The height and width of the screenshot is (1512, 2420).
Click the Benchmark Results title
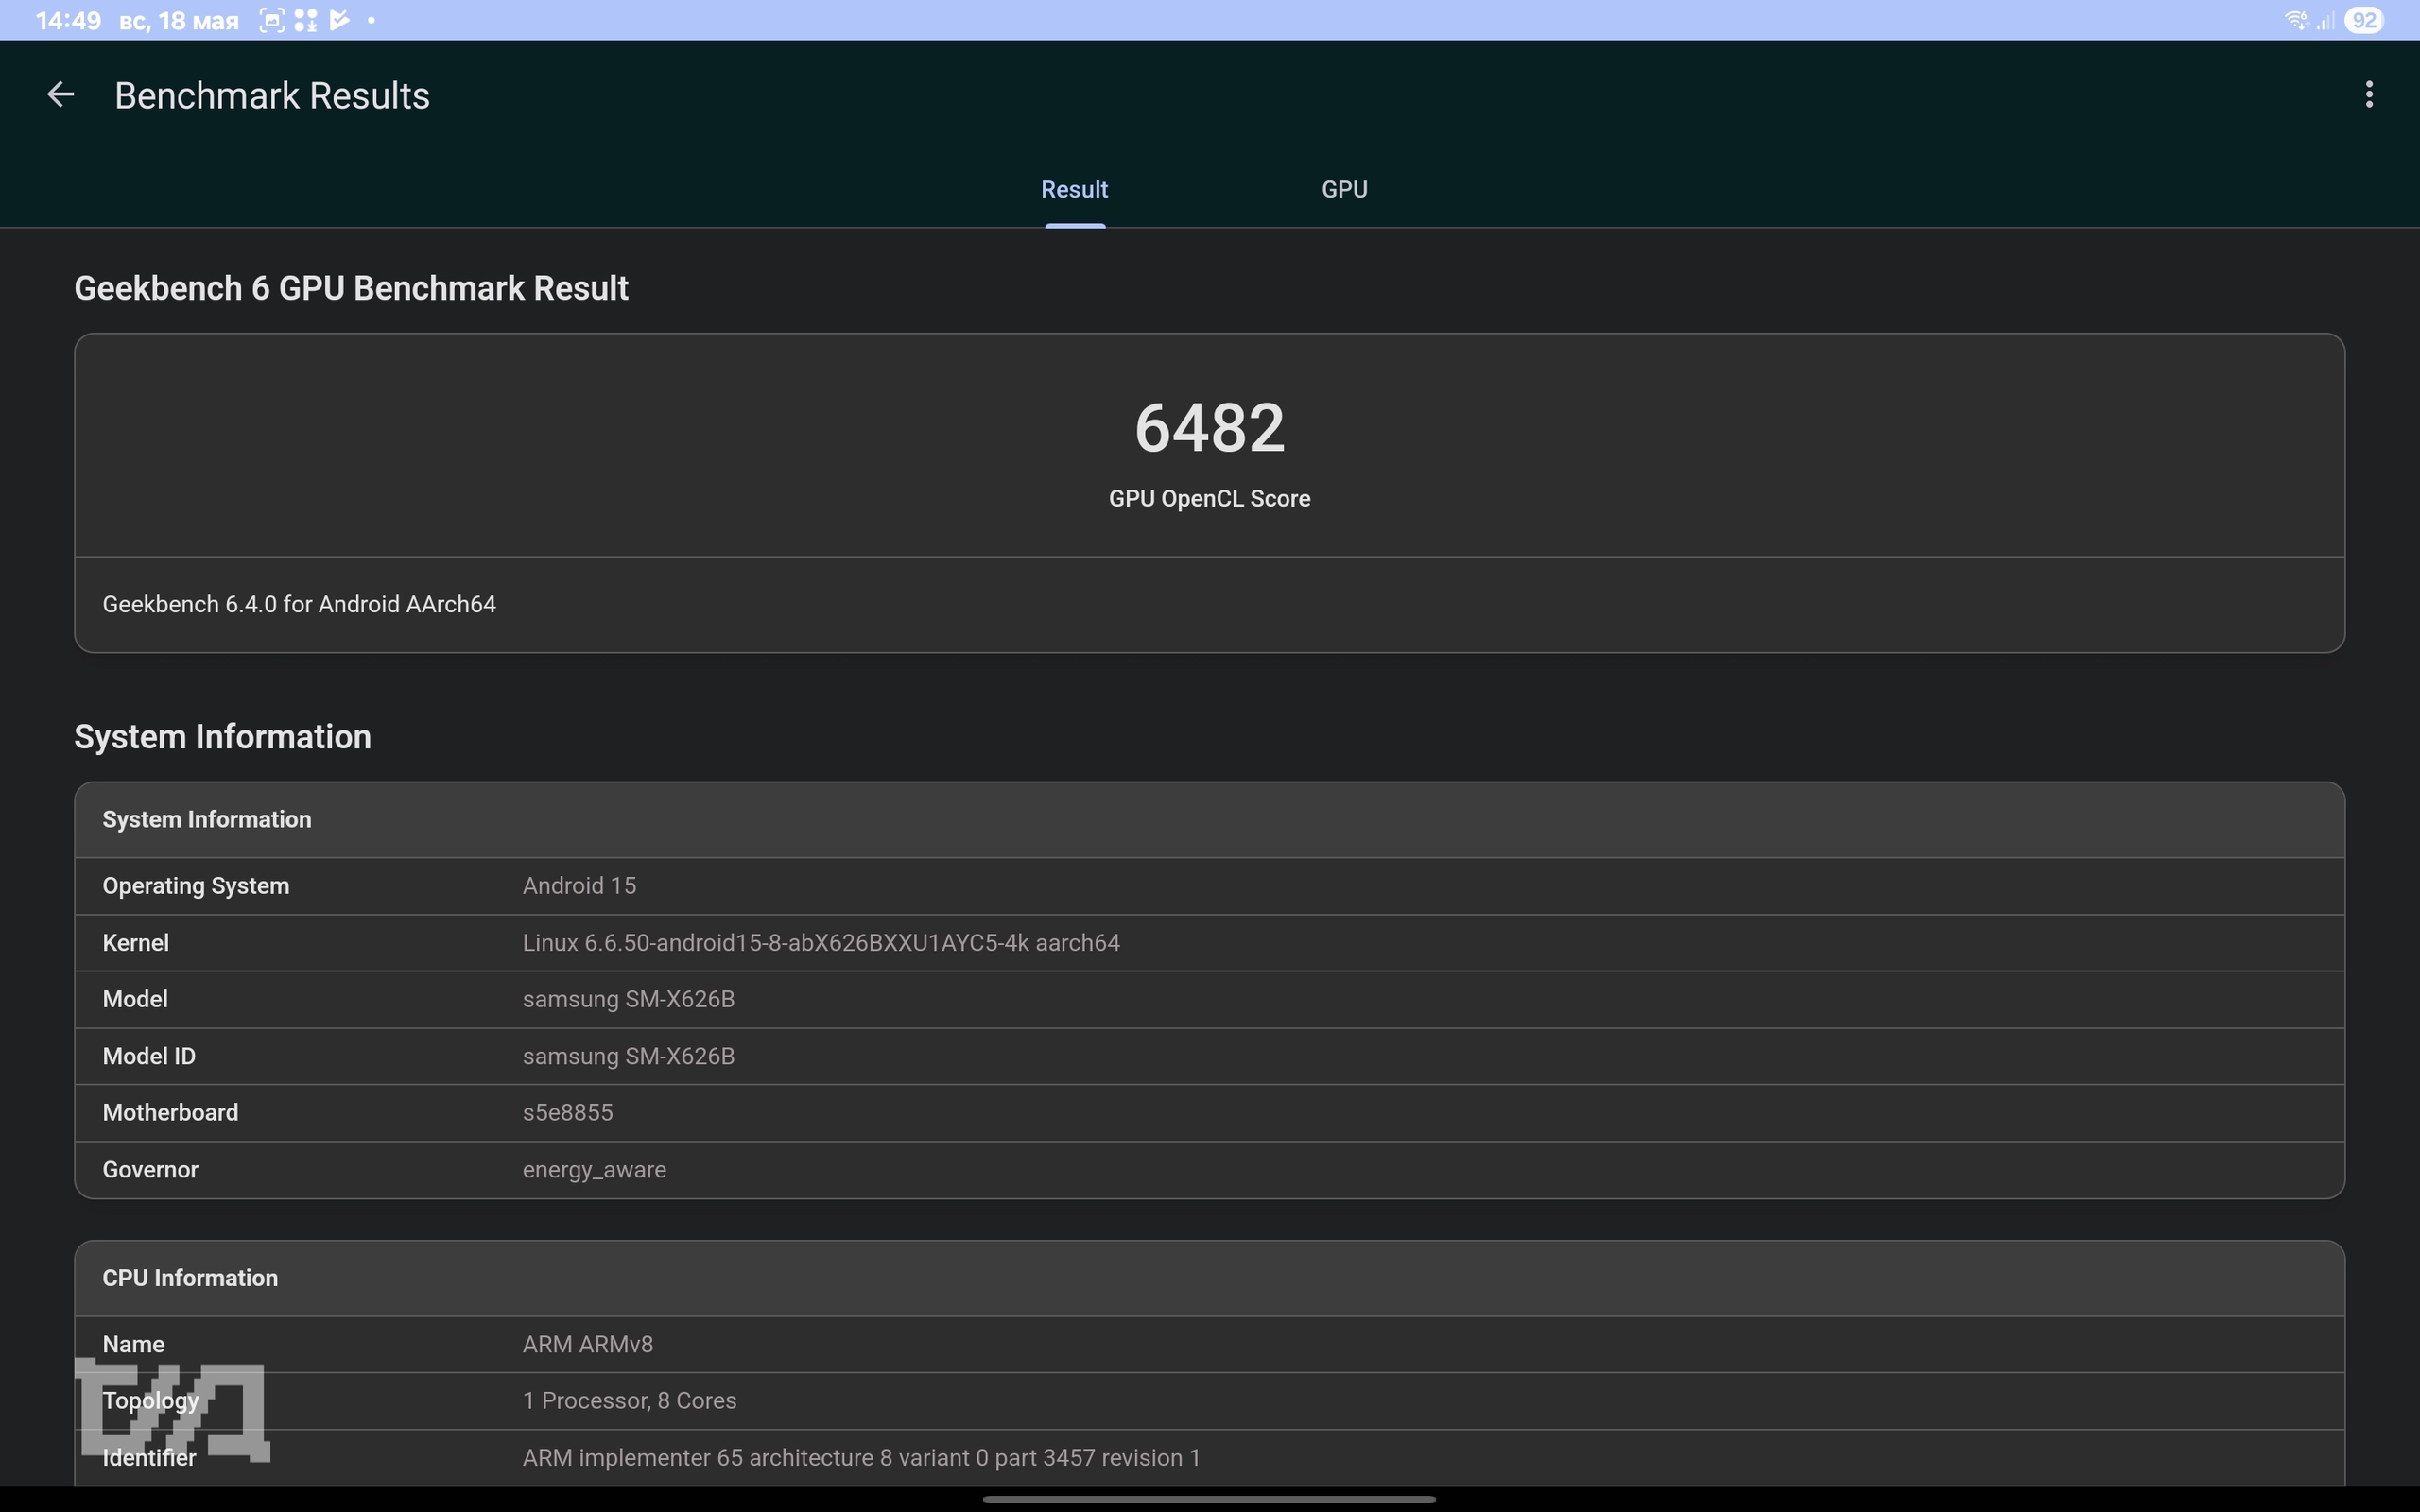[272, 95]
